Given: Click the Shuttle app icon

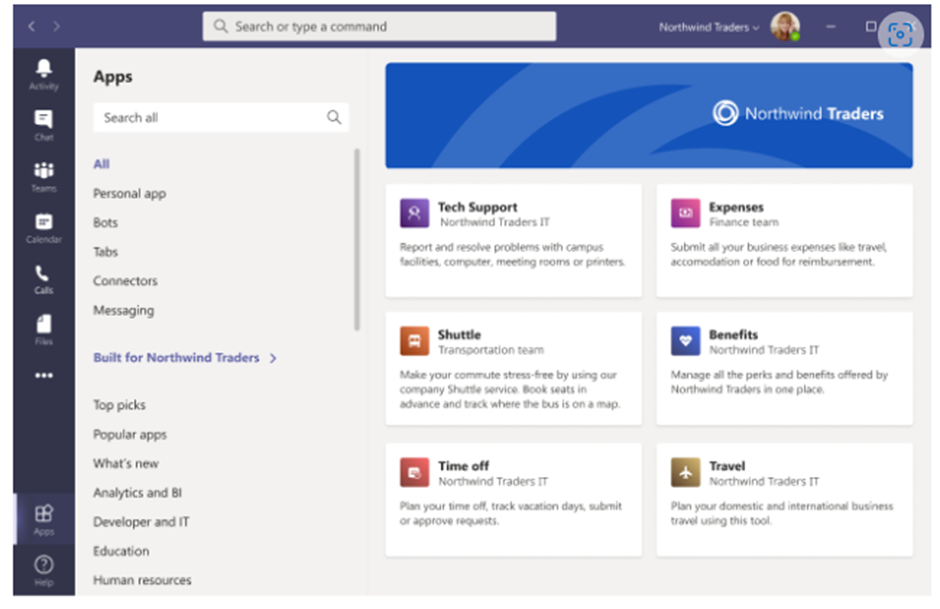Looking at the screenshot, I should click(414, 340).
